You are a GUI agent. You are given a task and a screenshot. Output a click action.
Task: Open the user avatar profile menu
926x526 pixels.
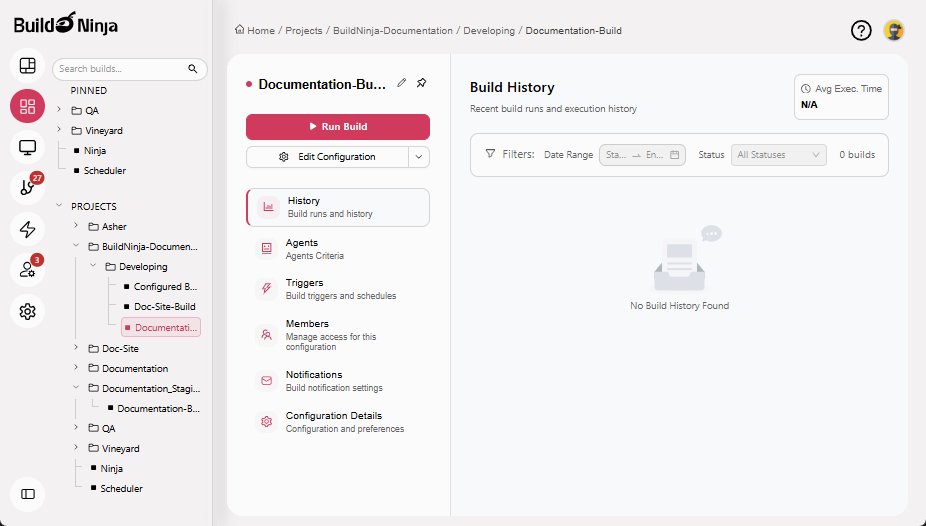click(x=894, y=30)
